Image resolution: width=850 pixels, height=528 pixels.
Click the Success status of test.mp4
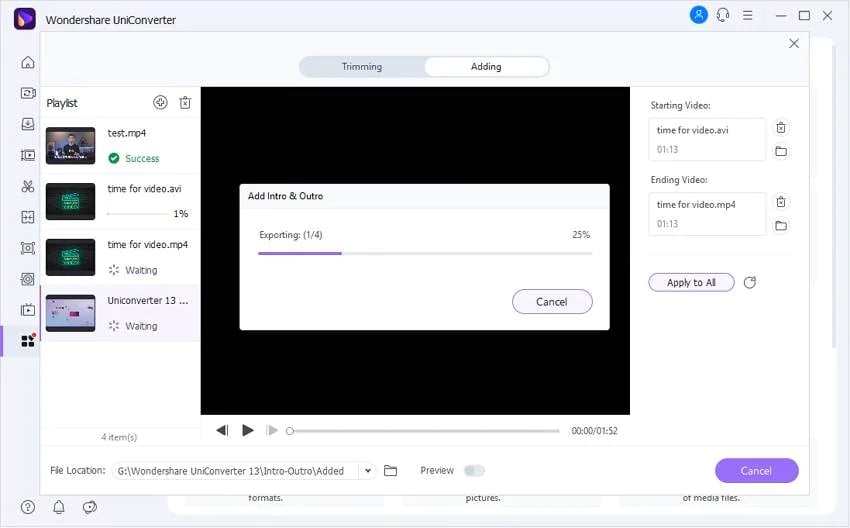click(134, 158)
